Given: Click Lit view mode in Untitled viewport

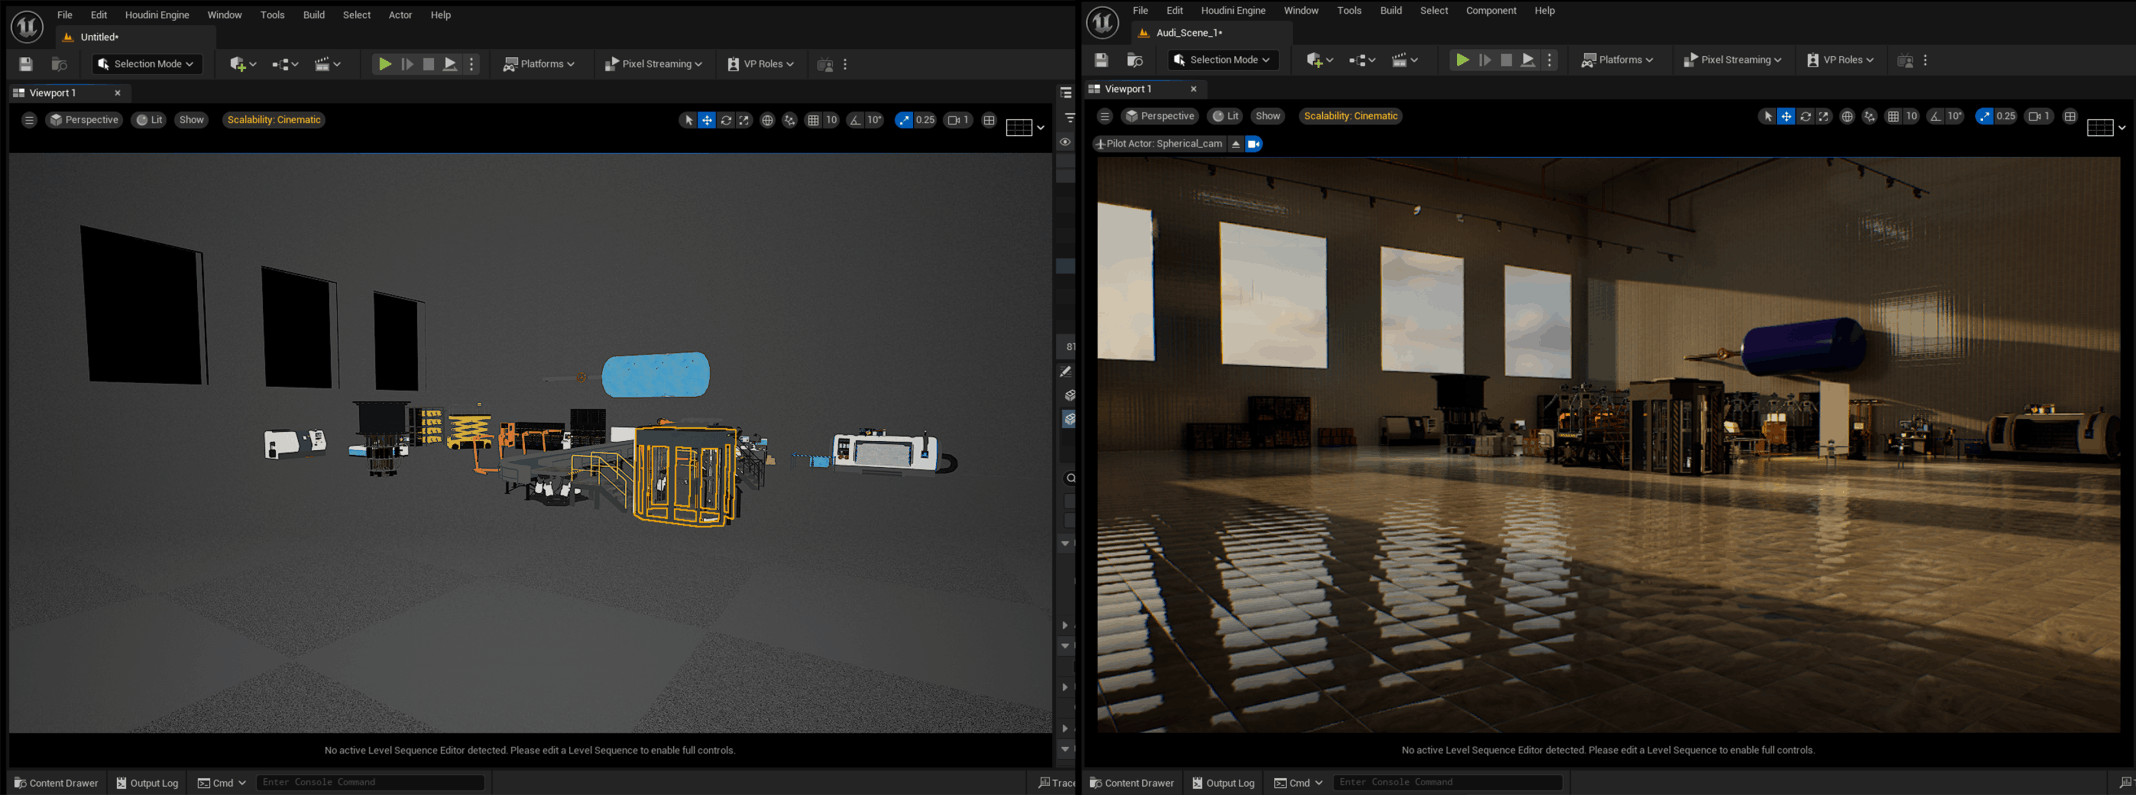Looking at the screenshot, I should (150, 120).
